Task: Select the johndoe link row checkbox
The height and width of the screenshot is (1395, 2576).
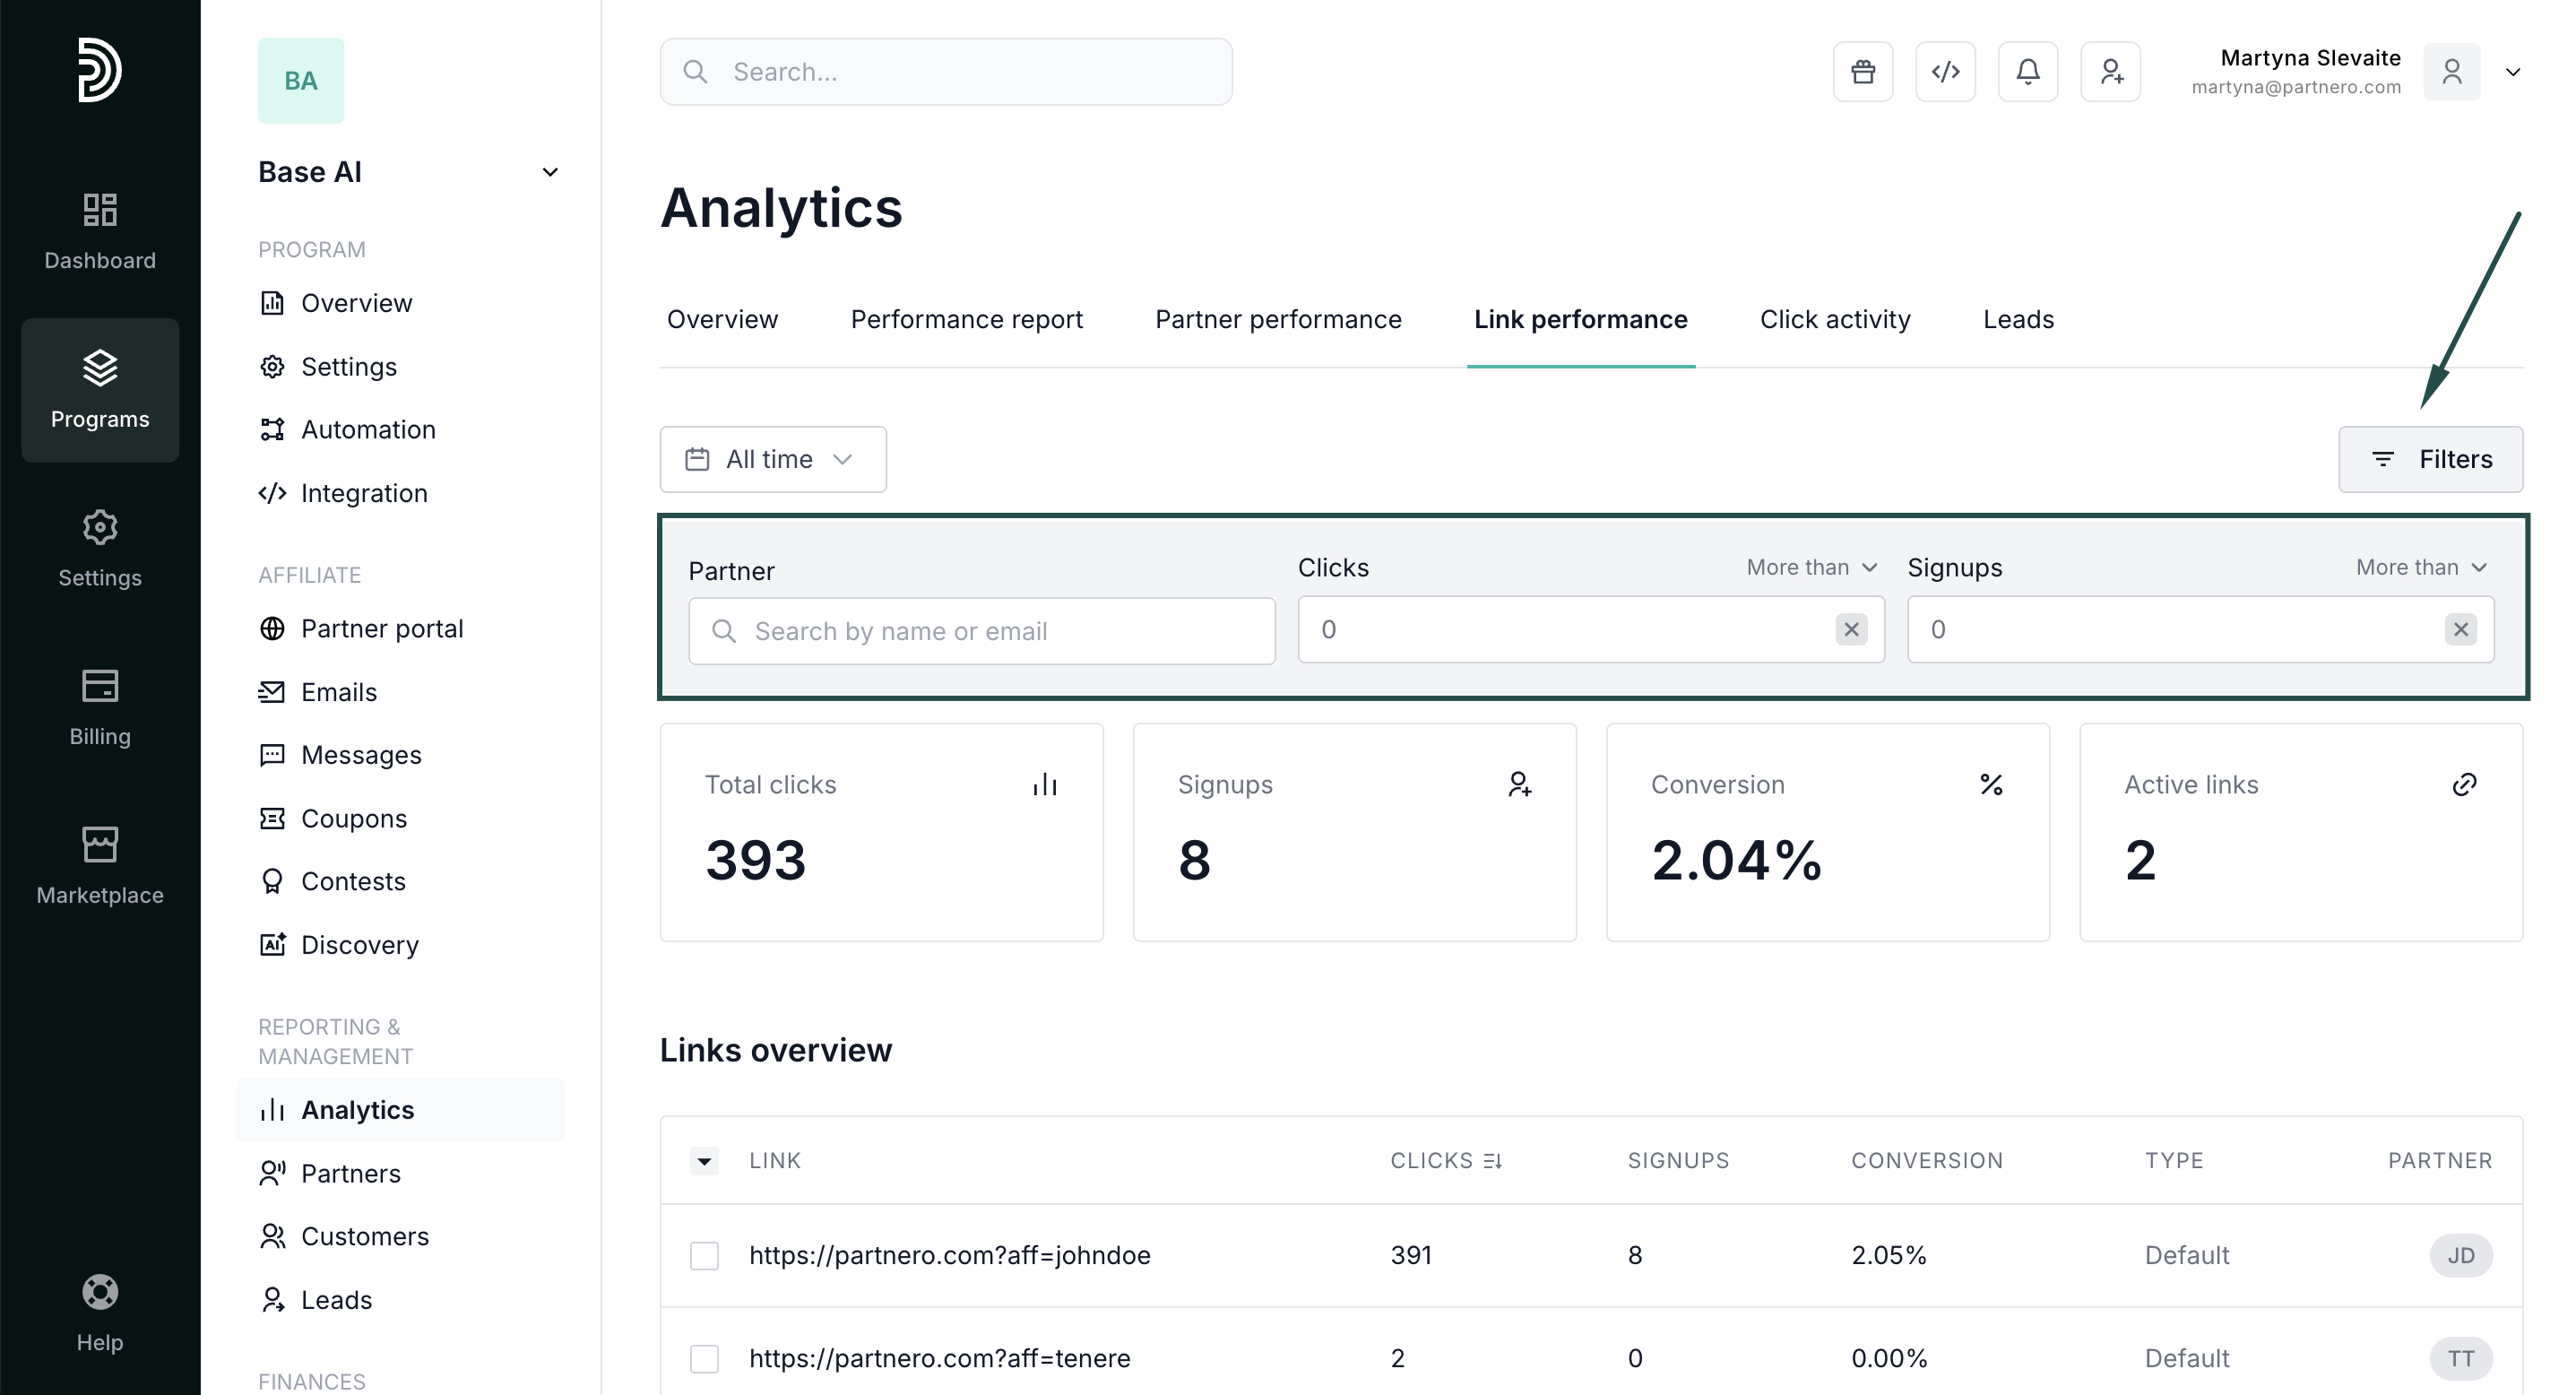Action: tap(704, 1256)
